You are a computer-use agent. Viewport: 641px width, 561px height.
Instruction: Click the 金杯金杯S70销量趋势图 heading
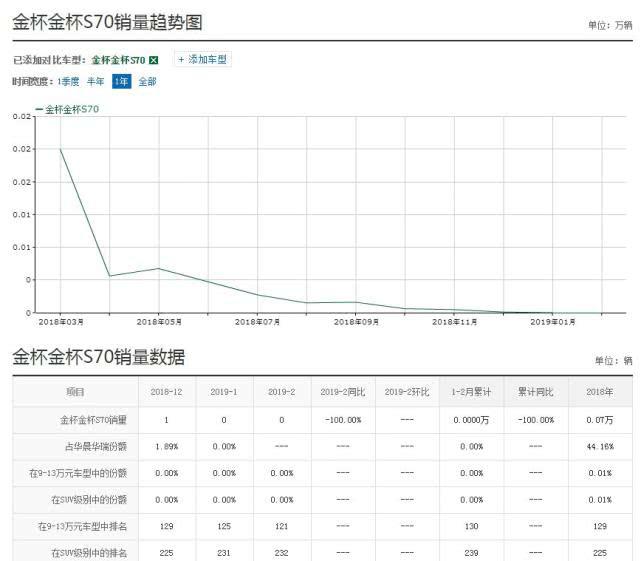tap(108, 22)
